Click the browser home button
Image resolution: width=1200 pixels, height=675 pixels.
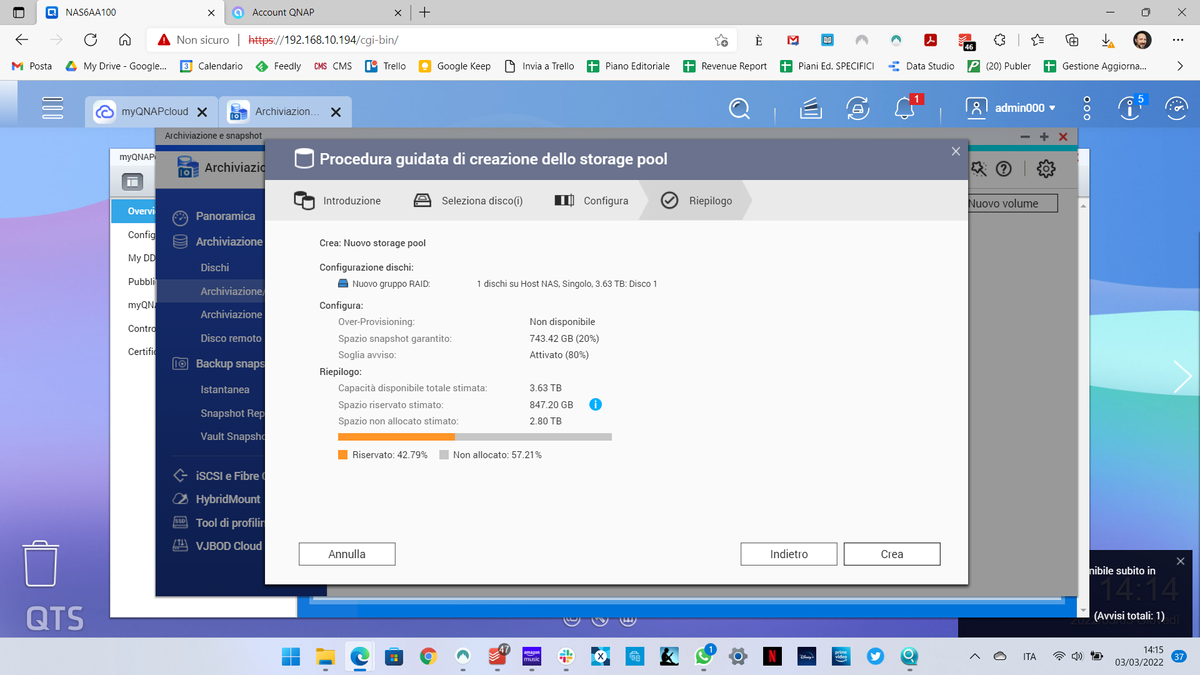point(125,40)
